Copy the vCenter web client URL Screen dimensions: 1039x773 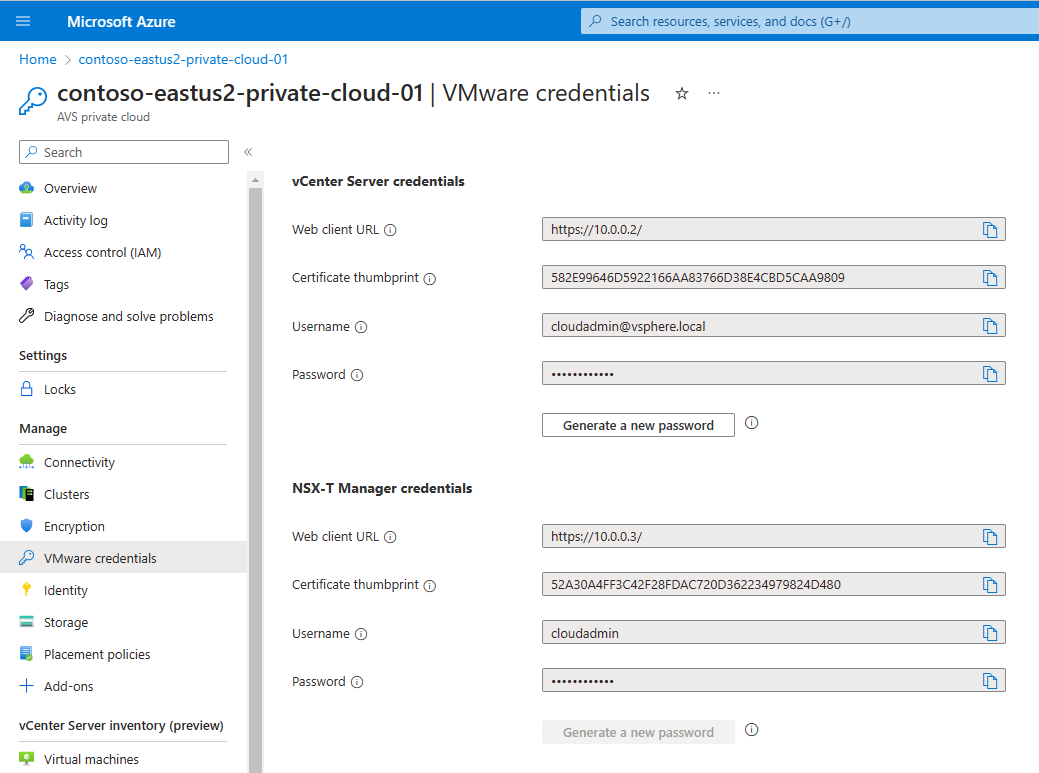[991, 229]
